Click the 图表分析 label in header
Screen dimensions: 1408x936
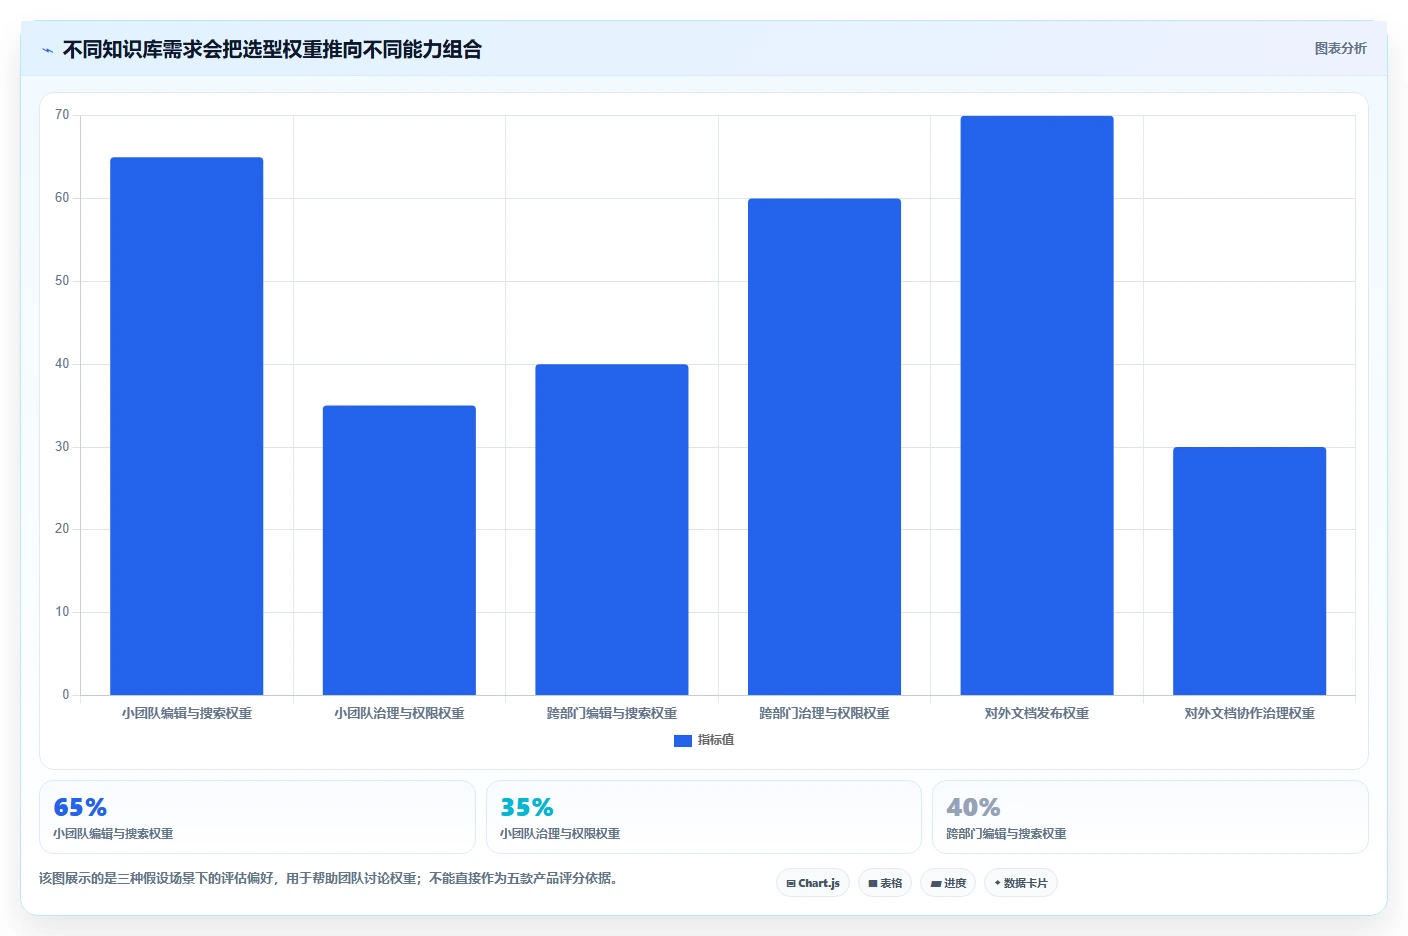pyautogui.click(x=1340, y=48)
